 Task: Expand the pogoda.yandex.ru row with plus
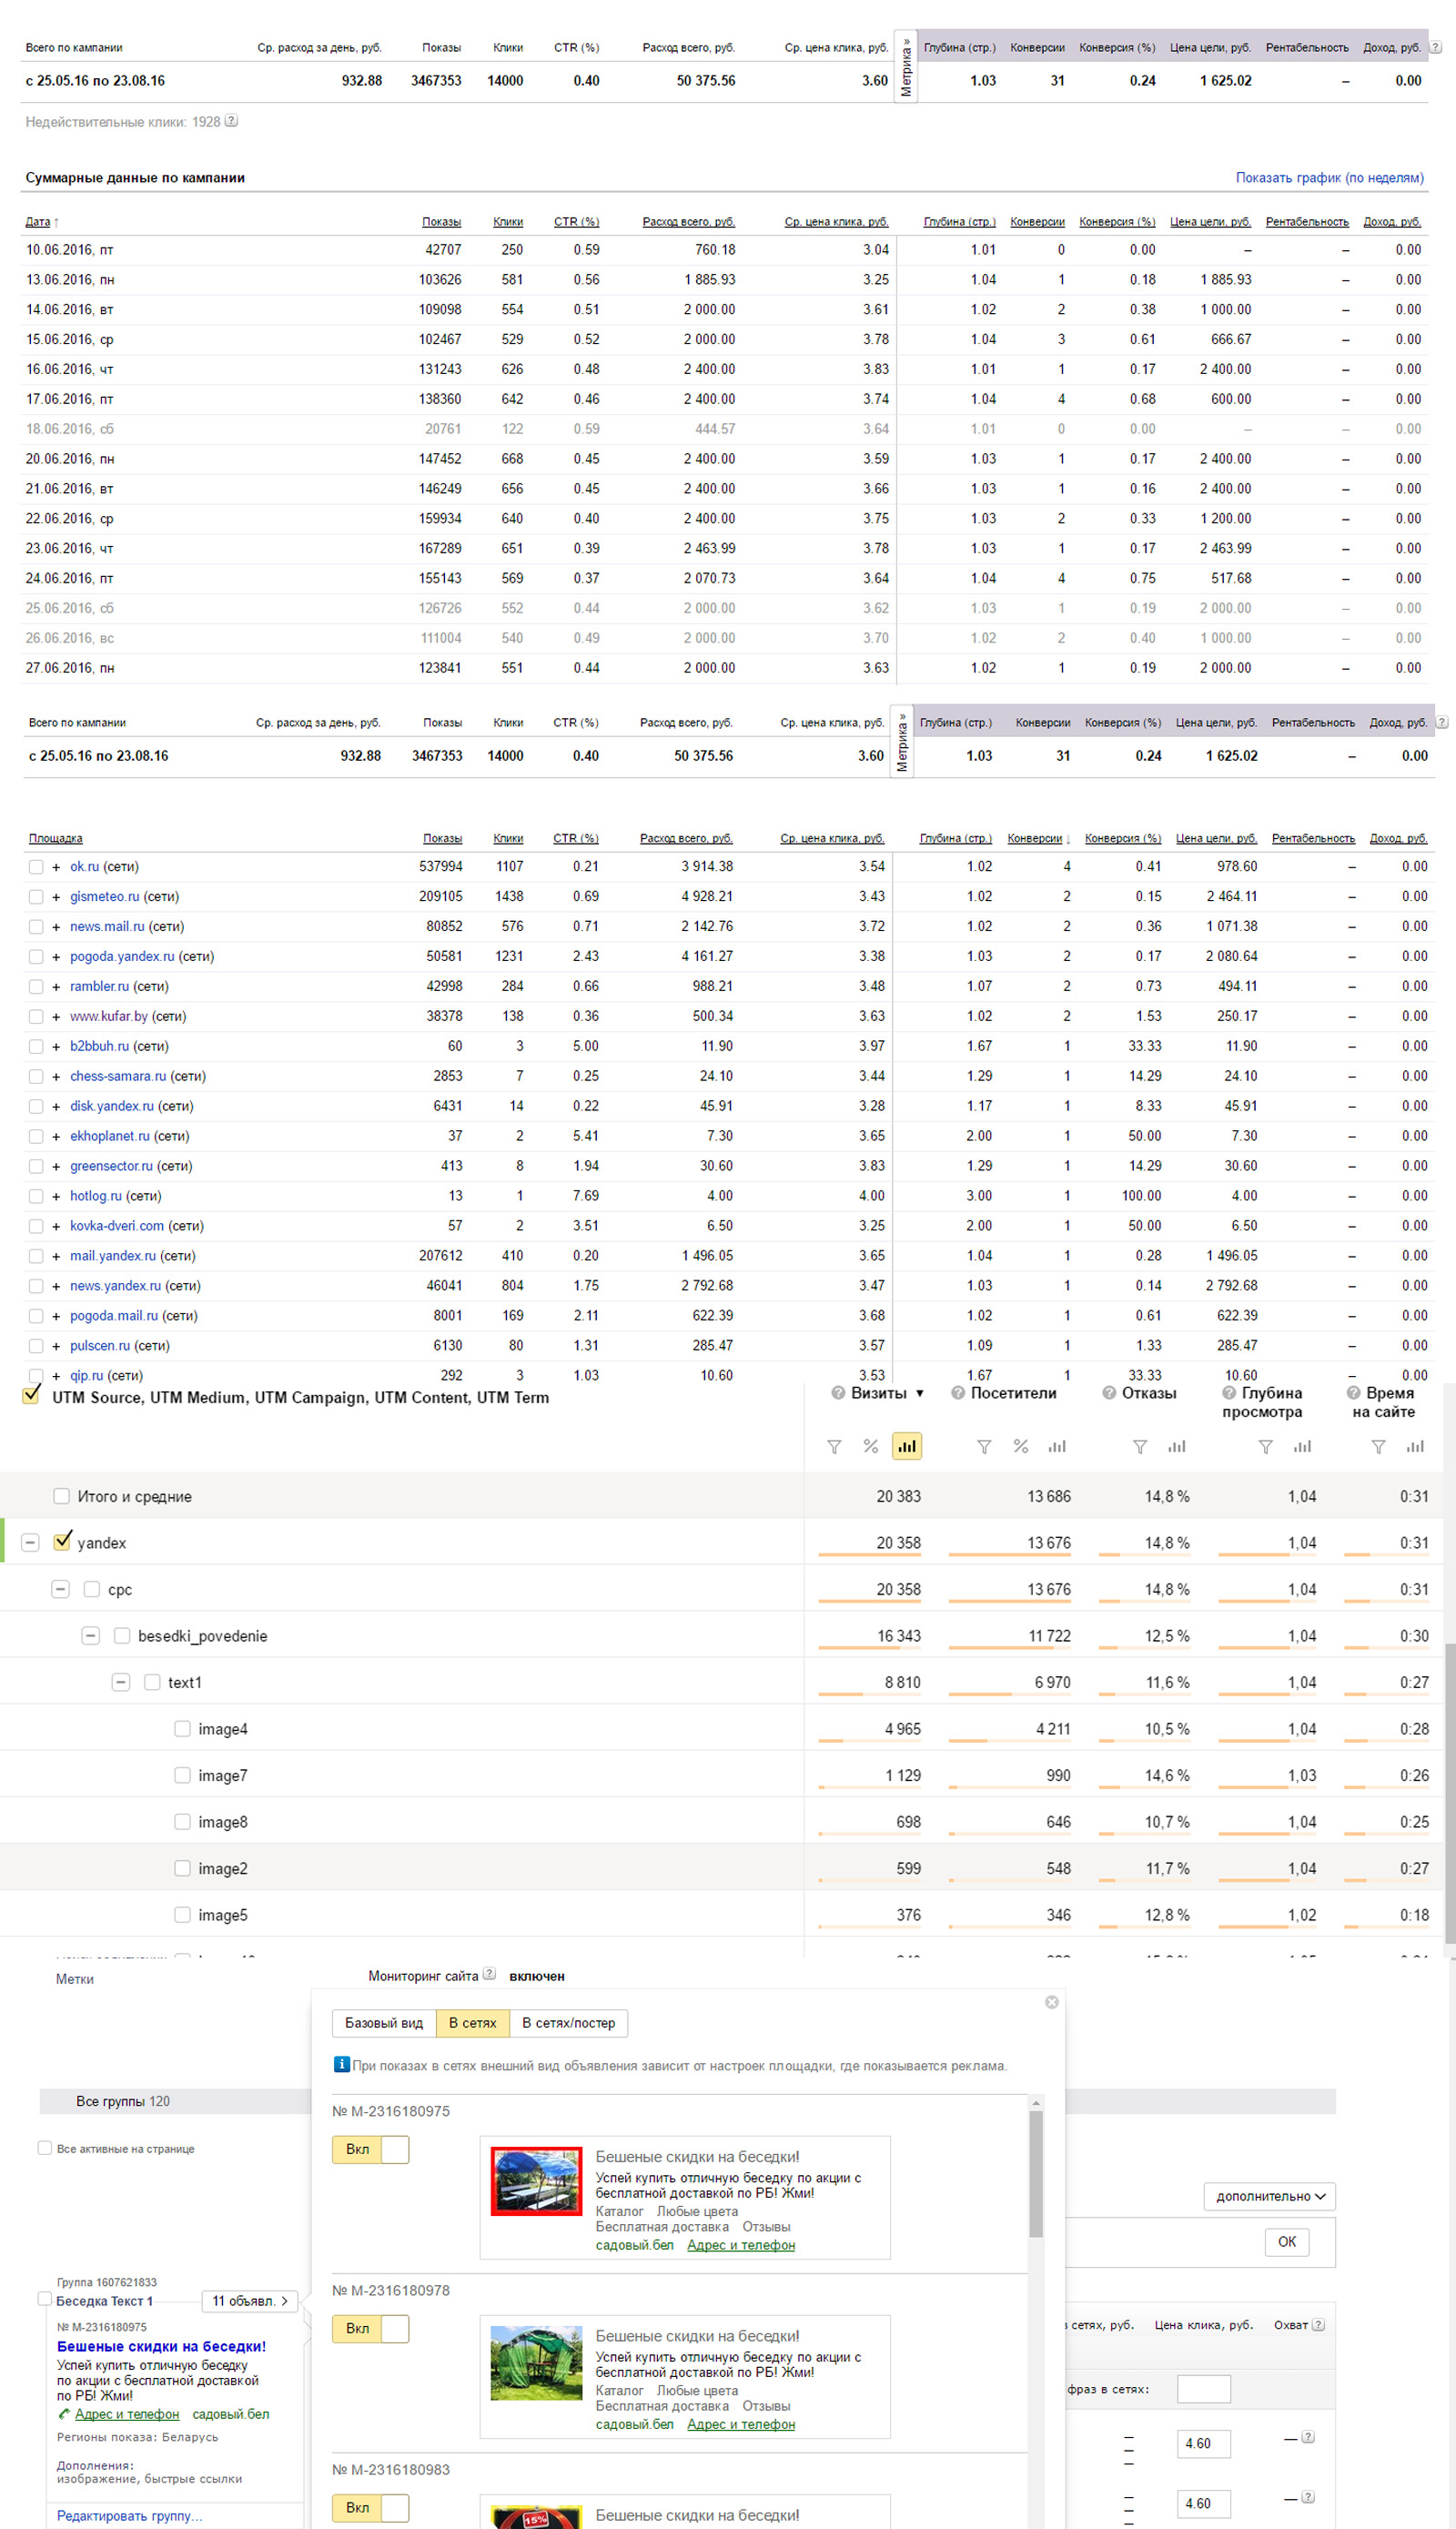tap(56, 957)
